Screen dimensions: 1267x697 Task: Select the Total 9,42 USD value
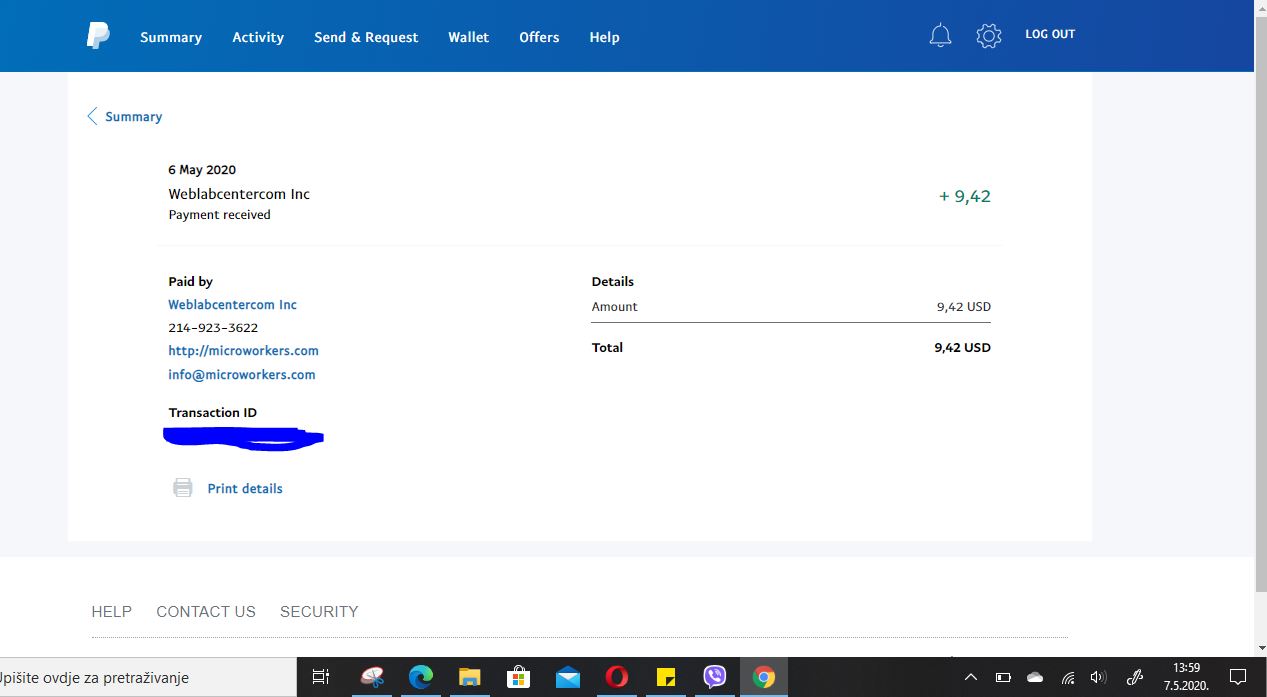tap(962, 347)
